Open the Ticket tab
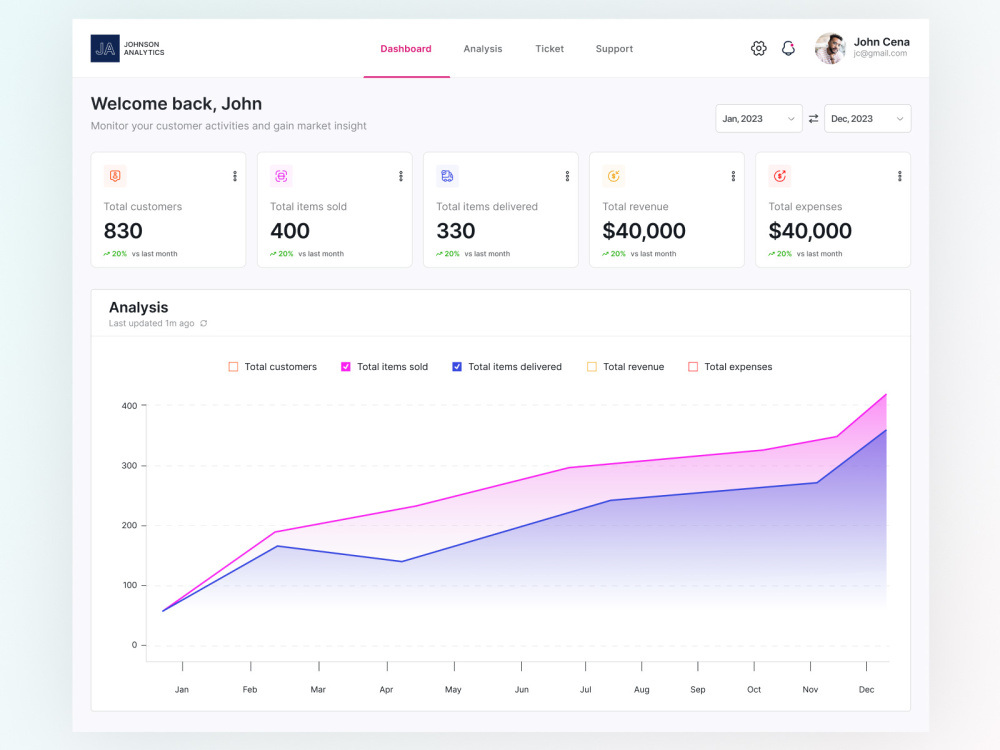Screen dimensions: 1000x750 click(x=549, y=48)
